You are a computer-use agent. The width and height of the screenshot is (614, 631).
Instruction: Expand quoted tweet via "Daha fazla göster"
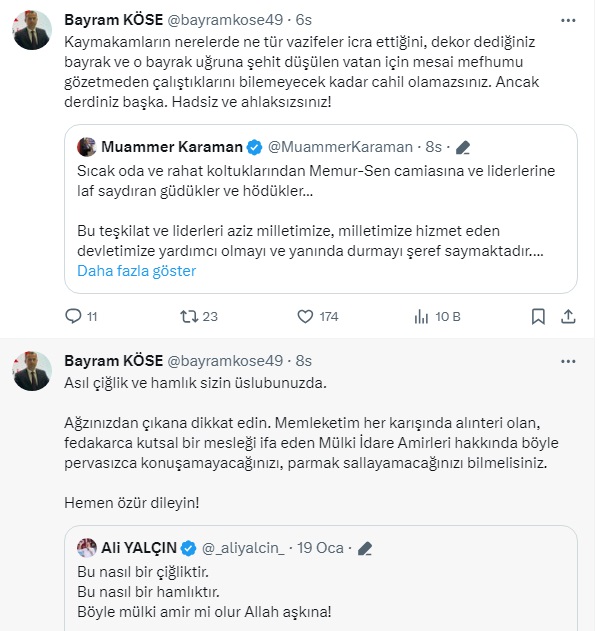click(136, 271)
